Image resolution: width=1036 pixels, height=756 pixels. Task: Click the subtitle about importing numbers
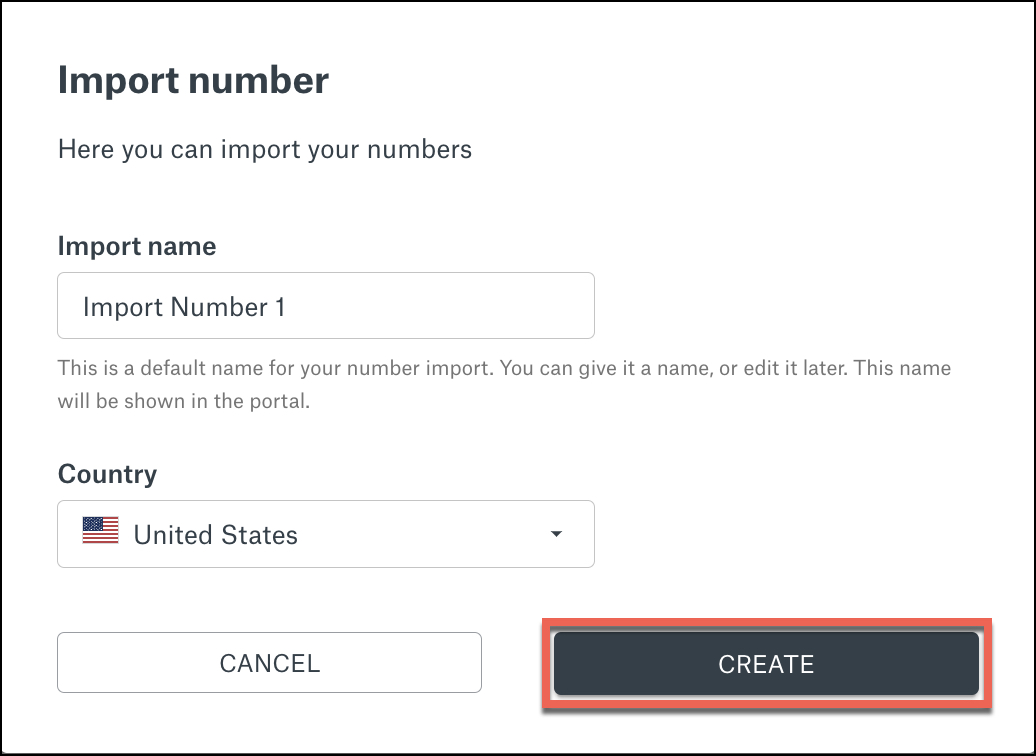point(265,149)
